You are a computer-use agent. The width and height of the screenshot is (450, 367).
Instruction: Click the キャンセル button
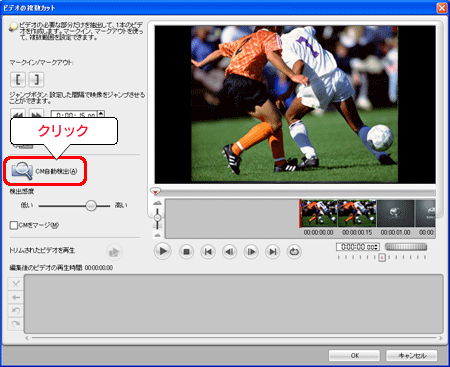coord(412,356)
